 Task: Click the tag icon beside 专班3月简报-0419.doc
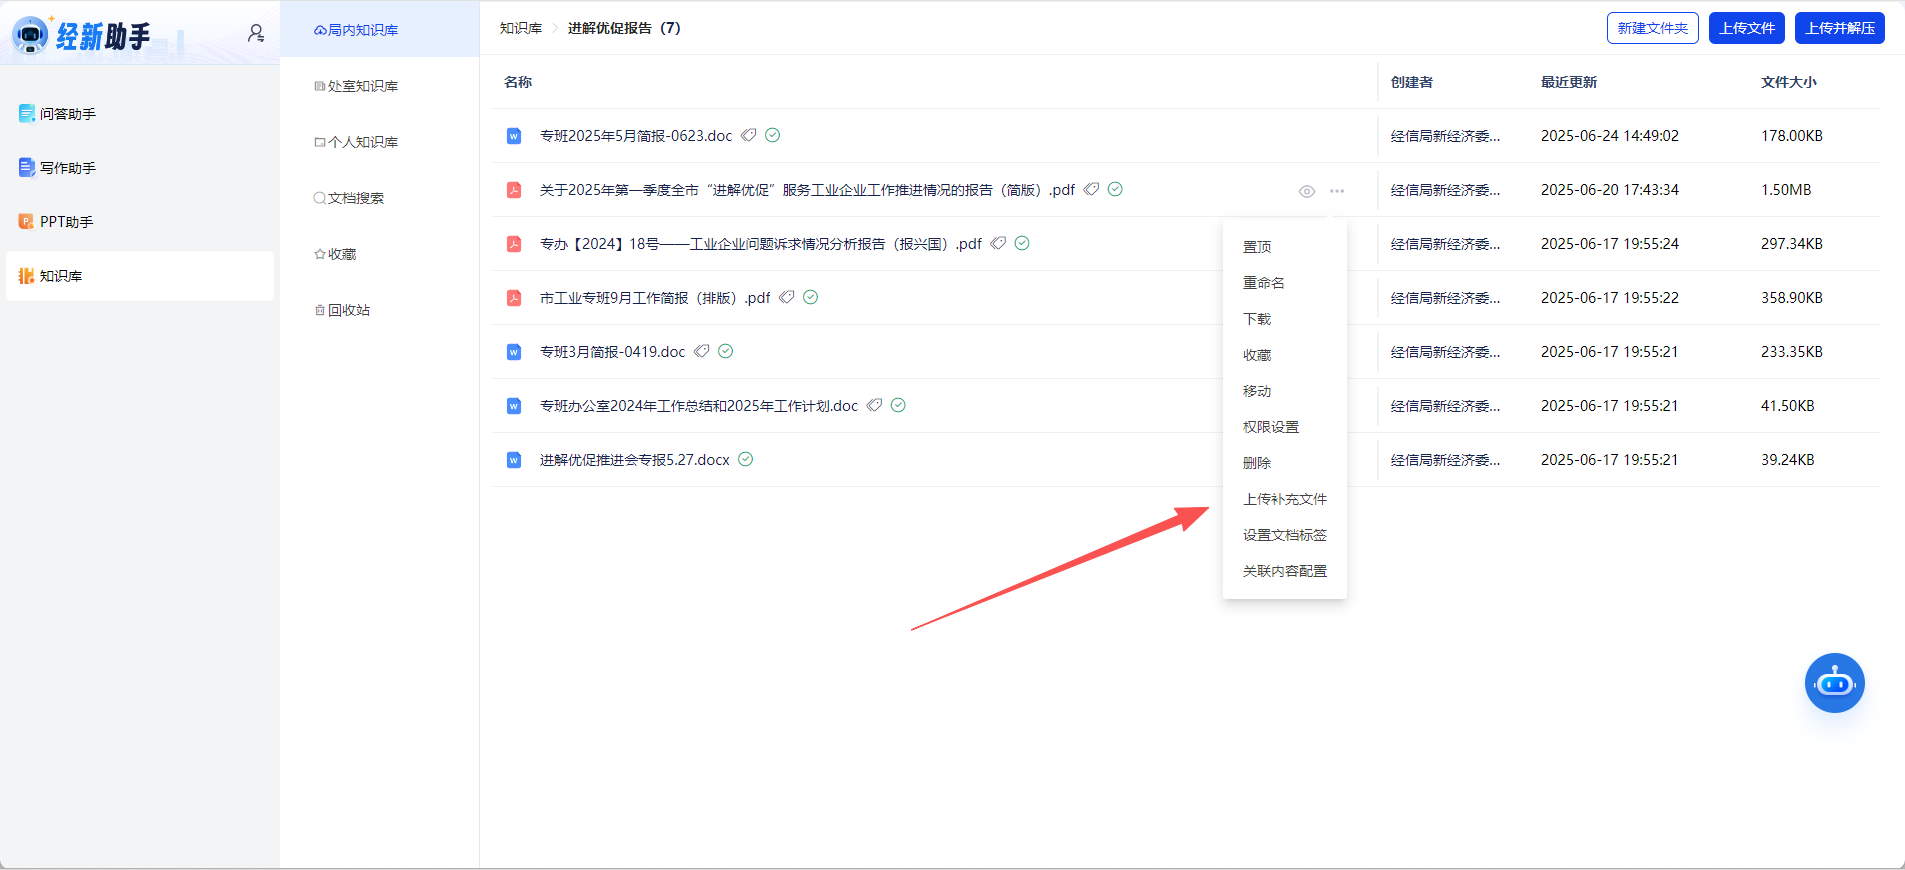(702, 351)
